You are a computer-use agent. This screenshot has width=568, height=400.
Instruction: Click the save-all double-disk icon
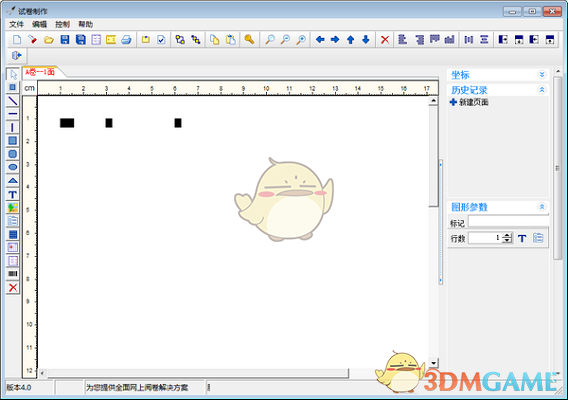click(80, 39)
